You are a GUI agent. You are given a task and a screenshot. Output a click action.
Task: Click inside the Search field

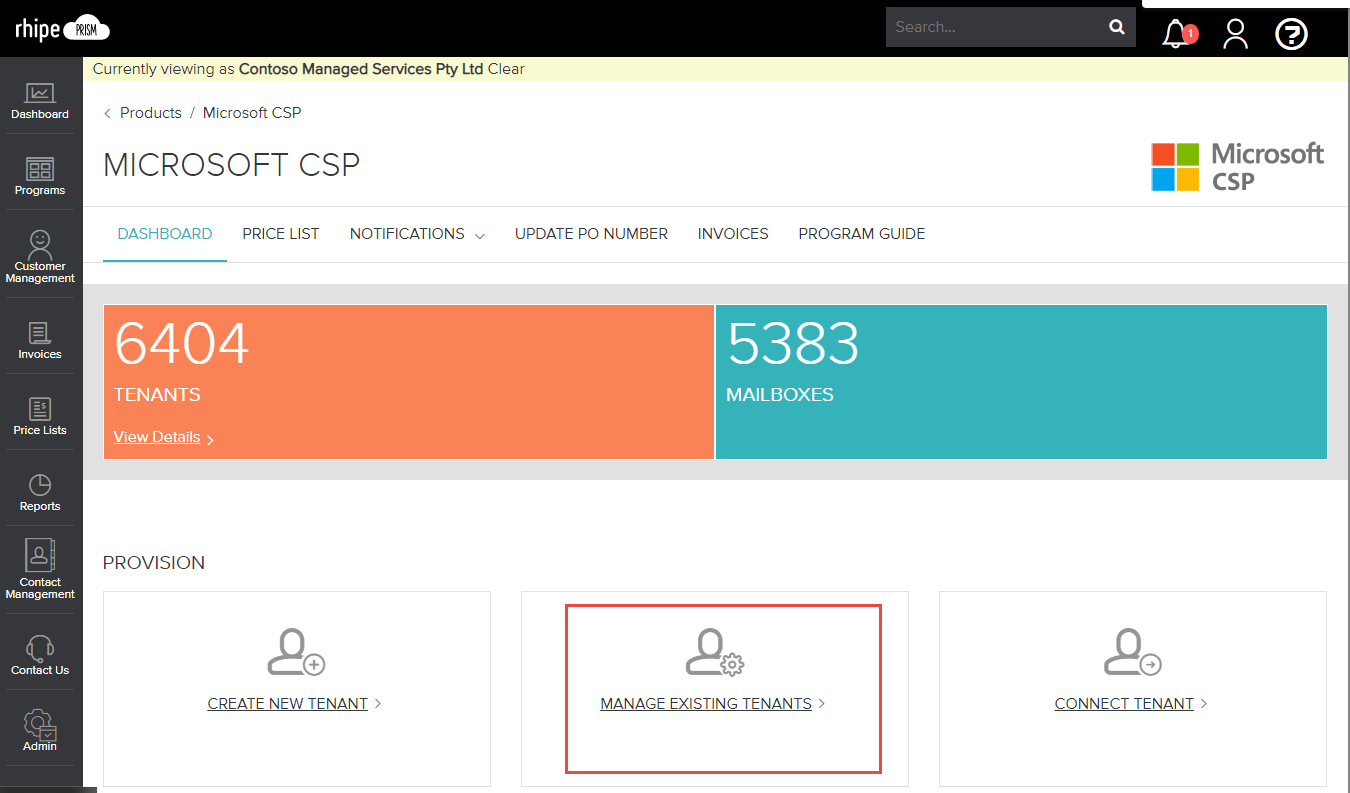coord(990,27)
